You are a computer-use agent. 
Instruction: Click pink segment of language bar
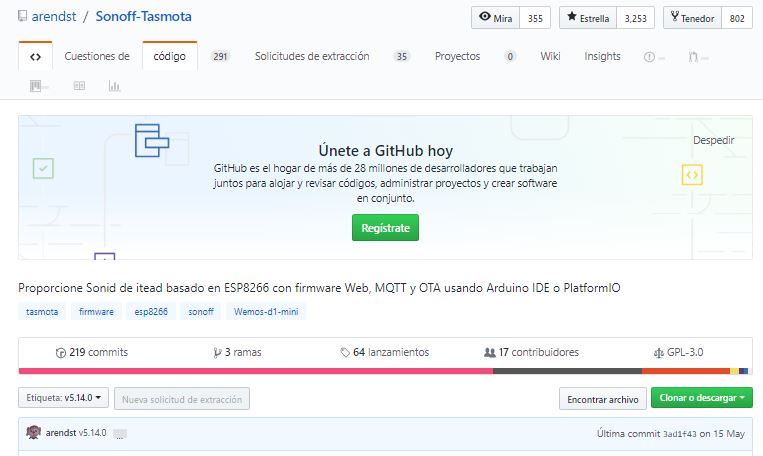[256, 371]
